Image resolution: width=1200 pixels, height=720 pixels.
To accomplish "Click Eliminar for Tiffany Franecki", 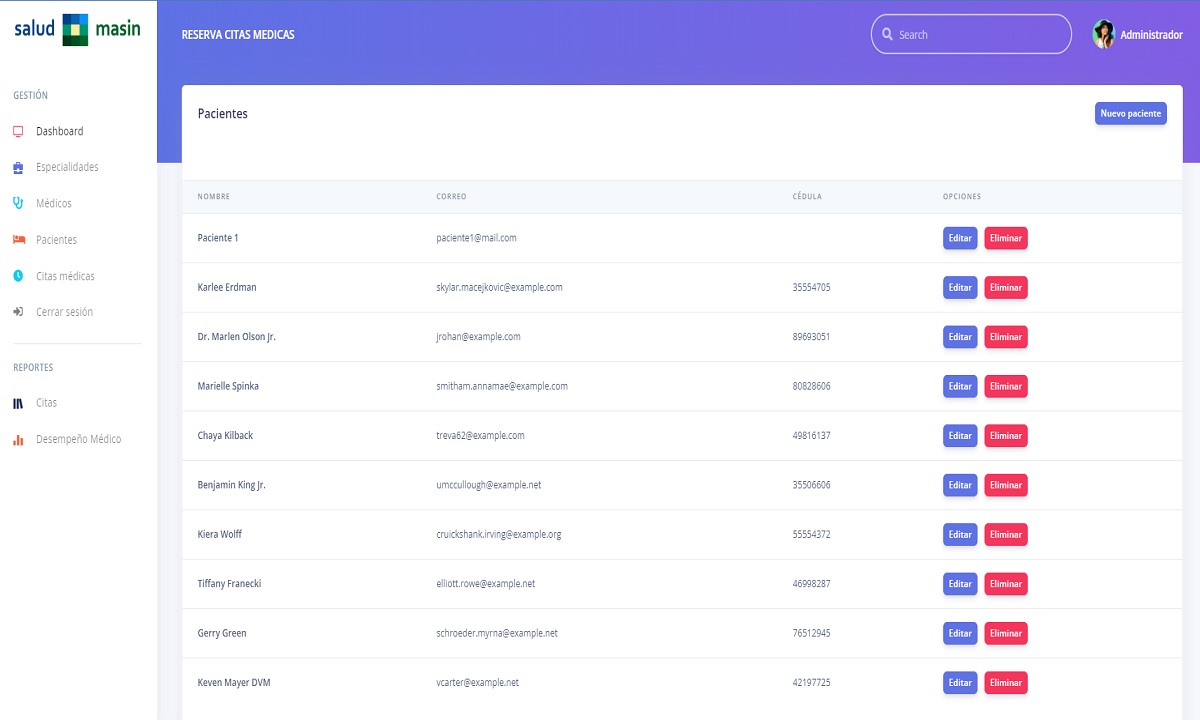I will (1006, 583).
